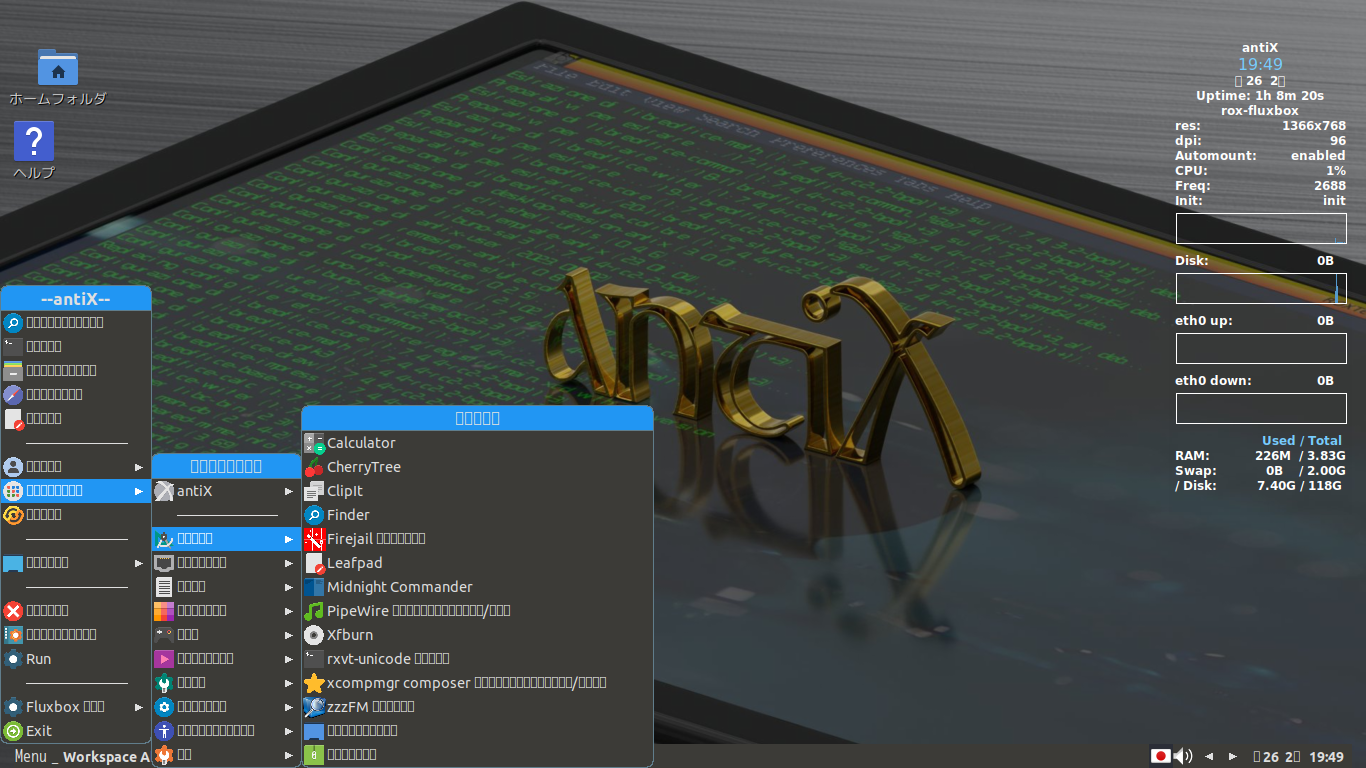Click the 19:49 clock on the taskbar
The height and width of the screenshot is (768, 1366).
pos(1326,757)
